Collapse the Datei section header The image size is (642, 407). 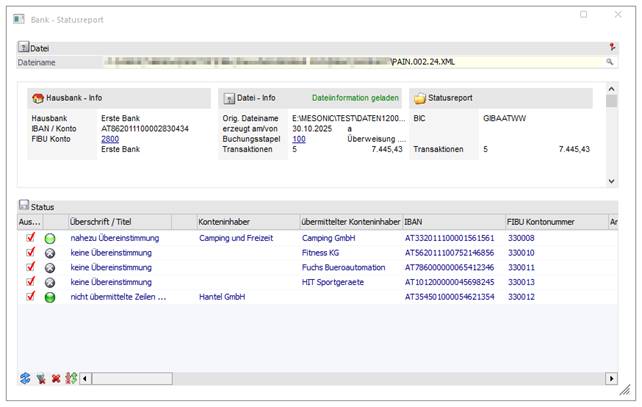point(24,47)
